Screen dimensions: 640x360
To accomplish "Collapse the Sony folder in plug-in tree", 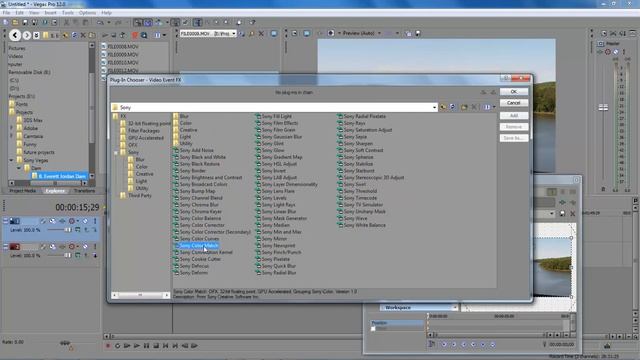I will pyautogui.click(x=116, y=153).
